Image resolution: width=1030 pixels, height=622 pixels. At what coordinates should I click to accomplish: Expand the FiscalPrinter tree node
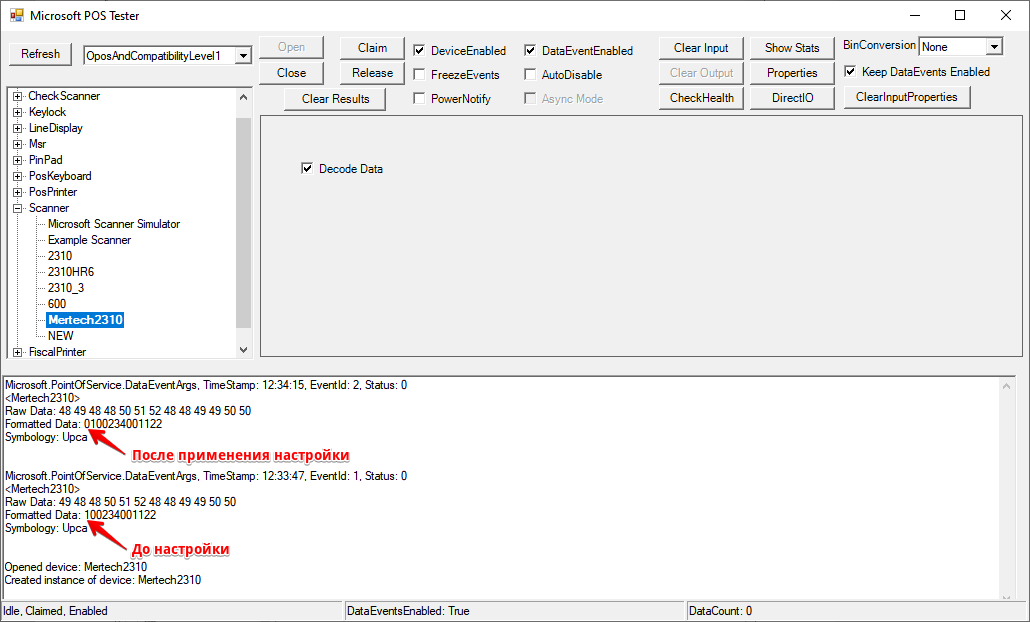click(x=18, y=352)
